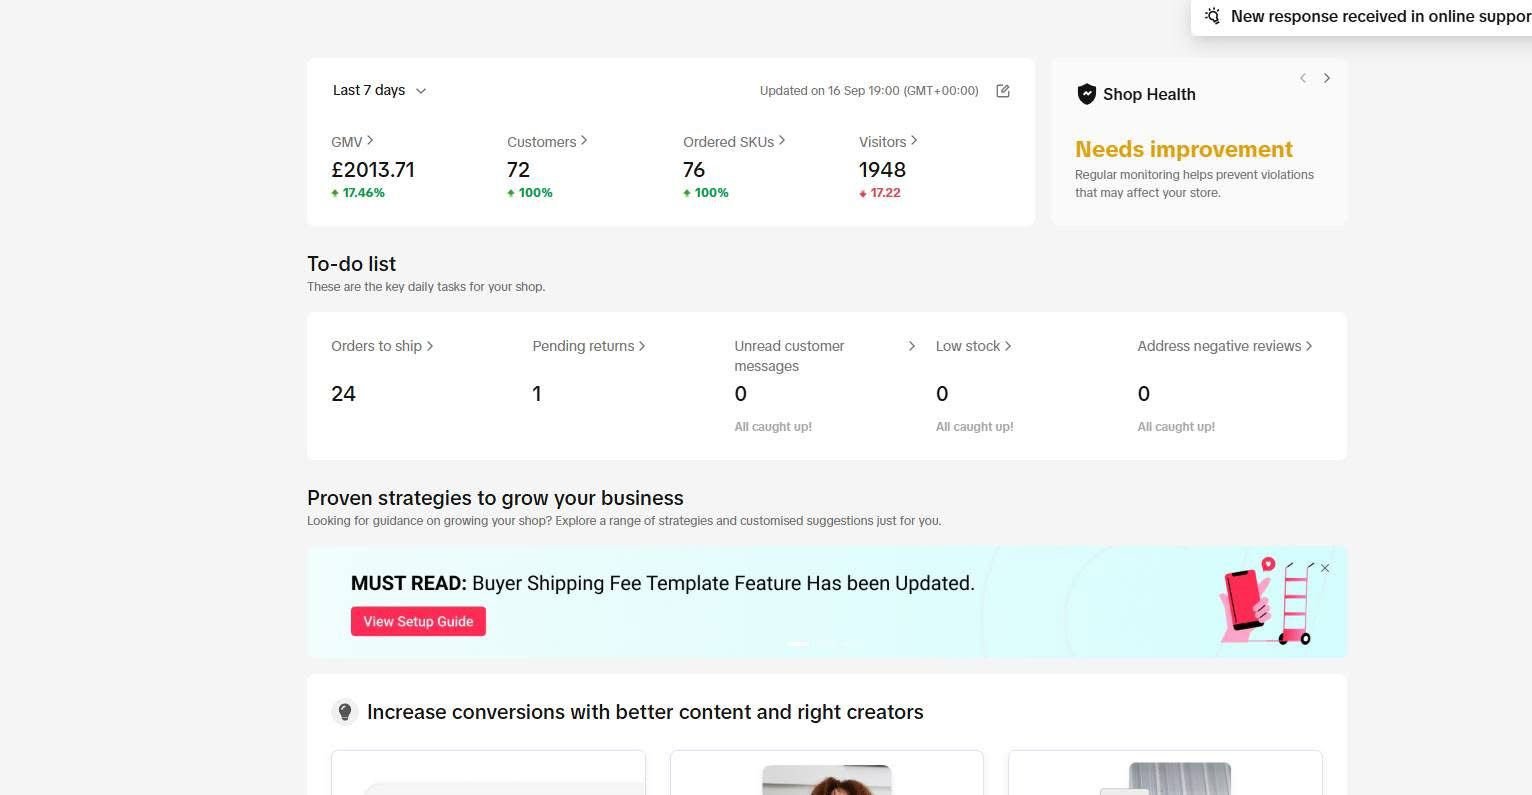This screenshot has height=795, width=1532.
Task: Go to previous Shop Health card arrow
Action: (1303, 78)
